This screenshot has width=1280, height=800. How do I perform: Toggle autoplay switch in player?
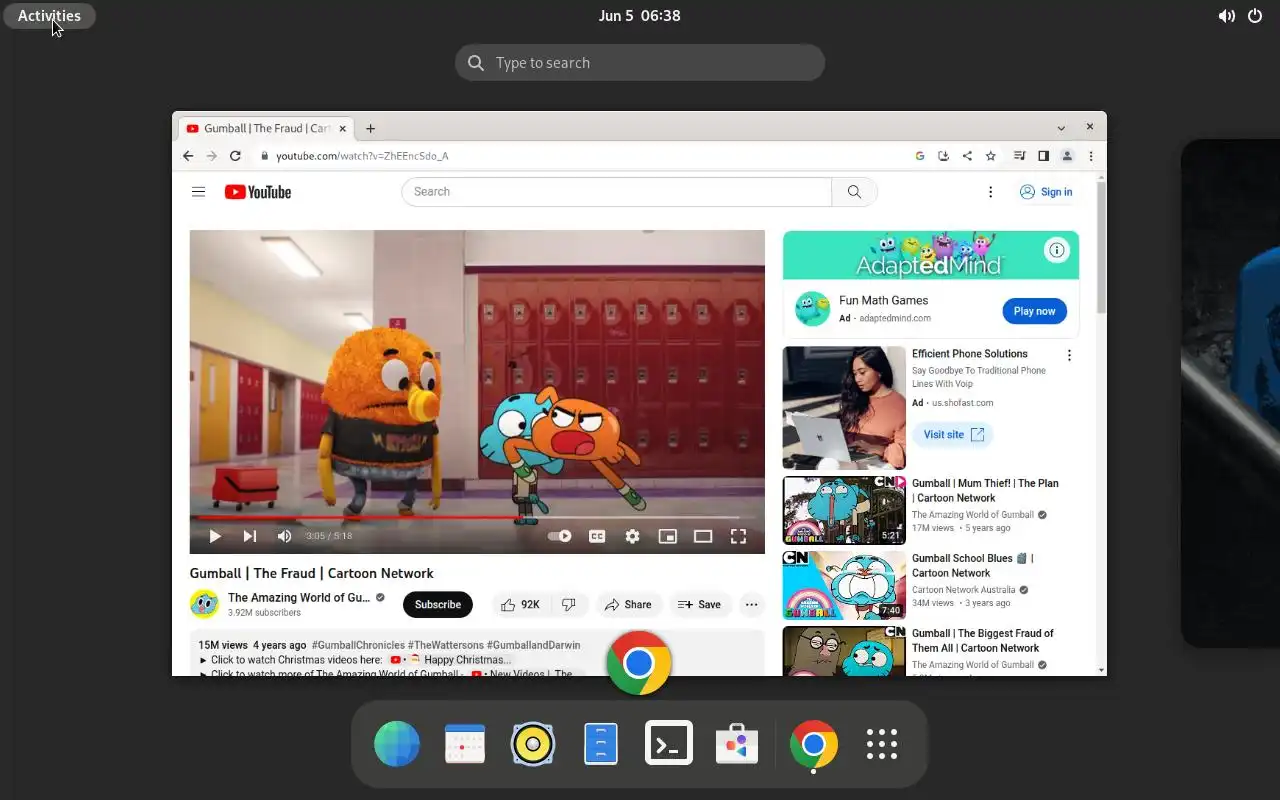click(x=560, y=536)
